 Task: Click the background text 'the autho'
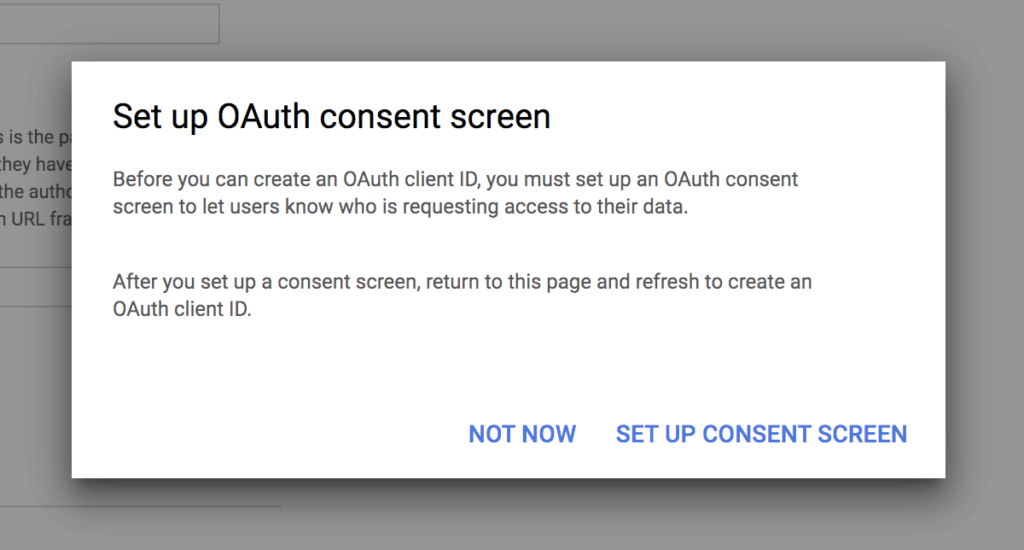pos(35,191)
